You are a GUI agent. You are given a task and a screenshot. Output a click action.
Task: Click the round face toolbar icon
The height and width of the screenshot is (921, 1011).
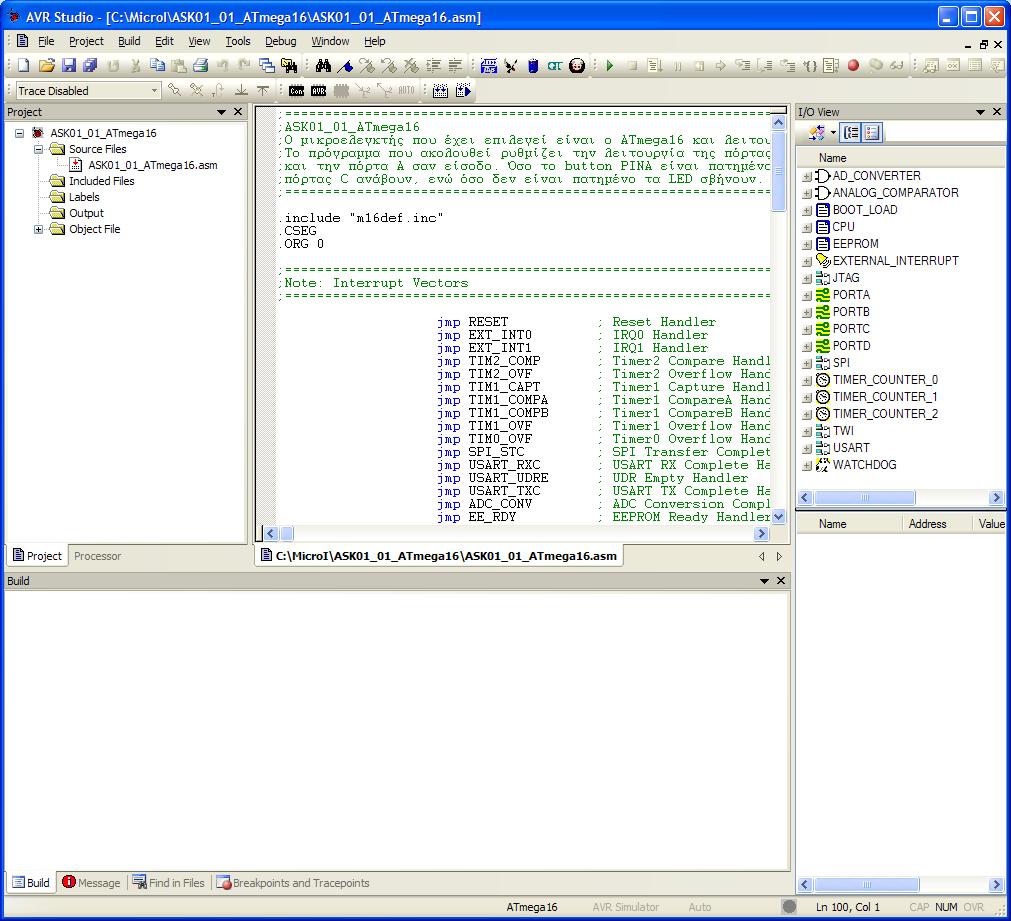(x=577, y=66)
